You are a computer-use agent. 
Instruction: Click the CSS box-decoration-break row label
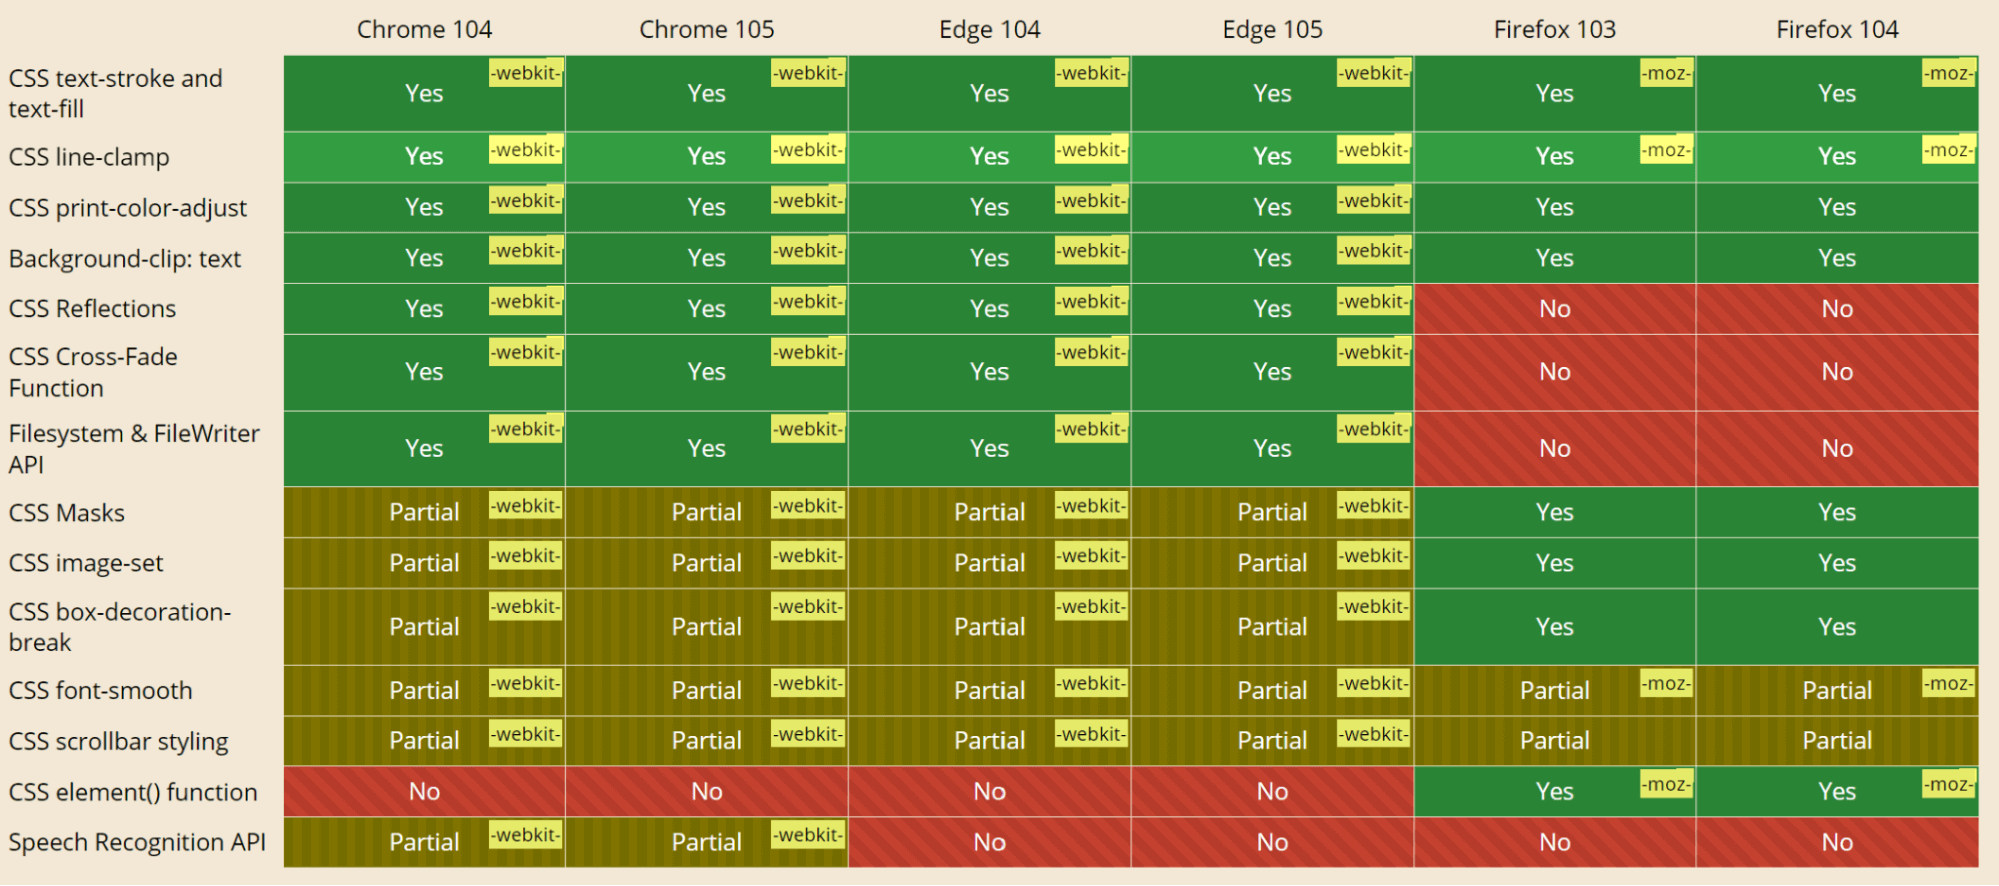pos(120,627)
